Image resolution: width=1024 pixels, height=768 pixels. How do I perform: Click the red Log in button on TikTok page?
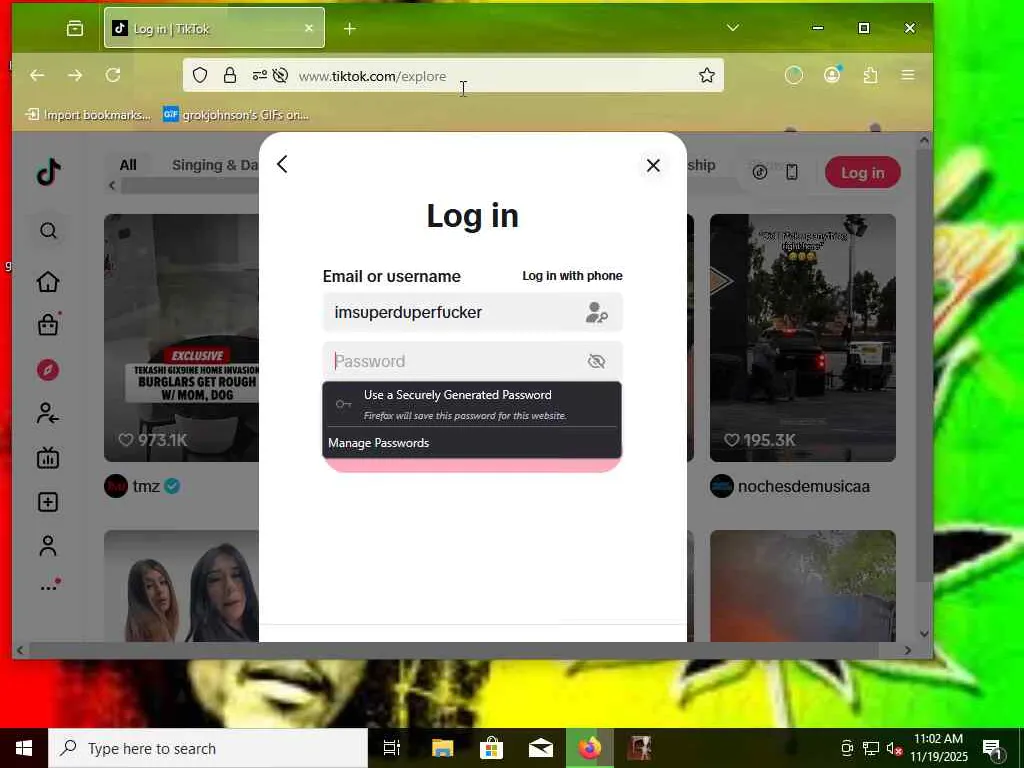863,172
